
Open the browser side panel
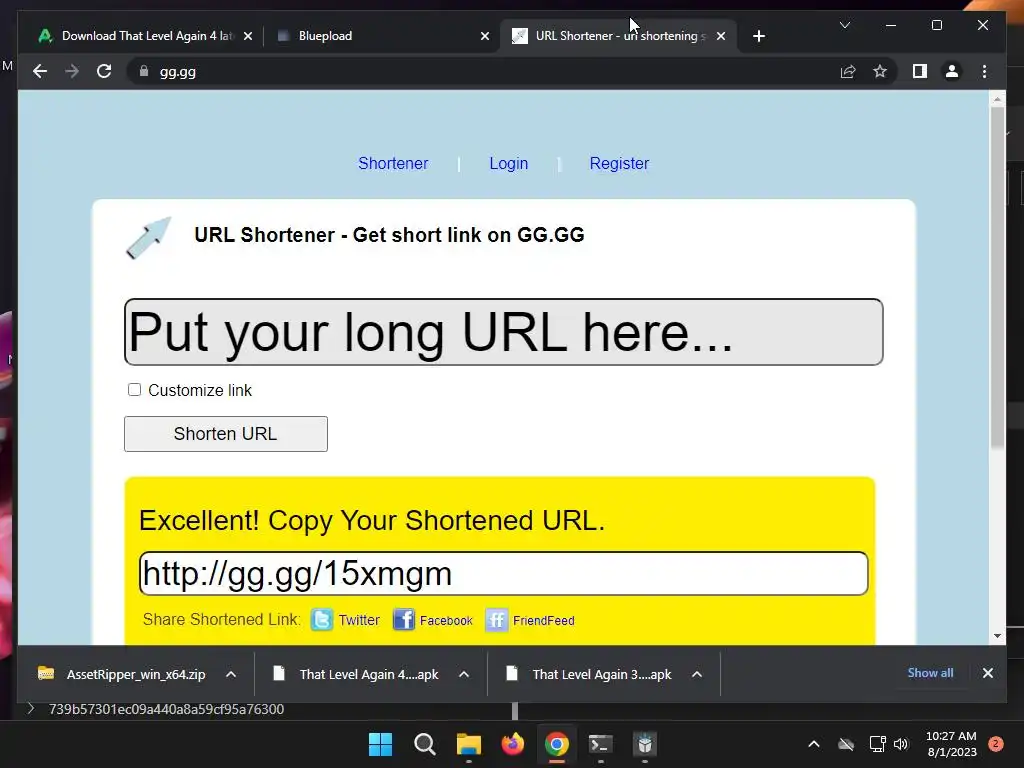tap(920, 71)
